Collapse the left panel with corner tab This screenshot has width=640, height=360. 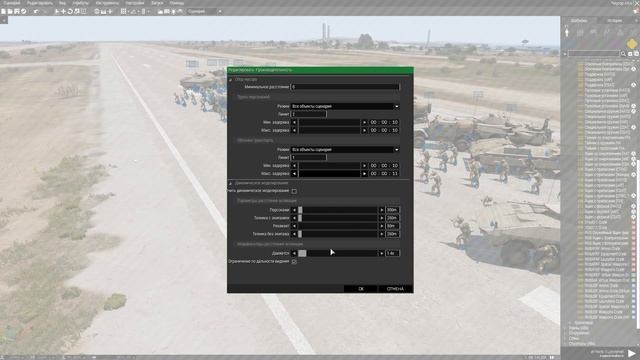coord(4,20)
